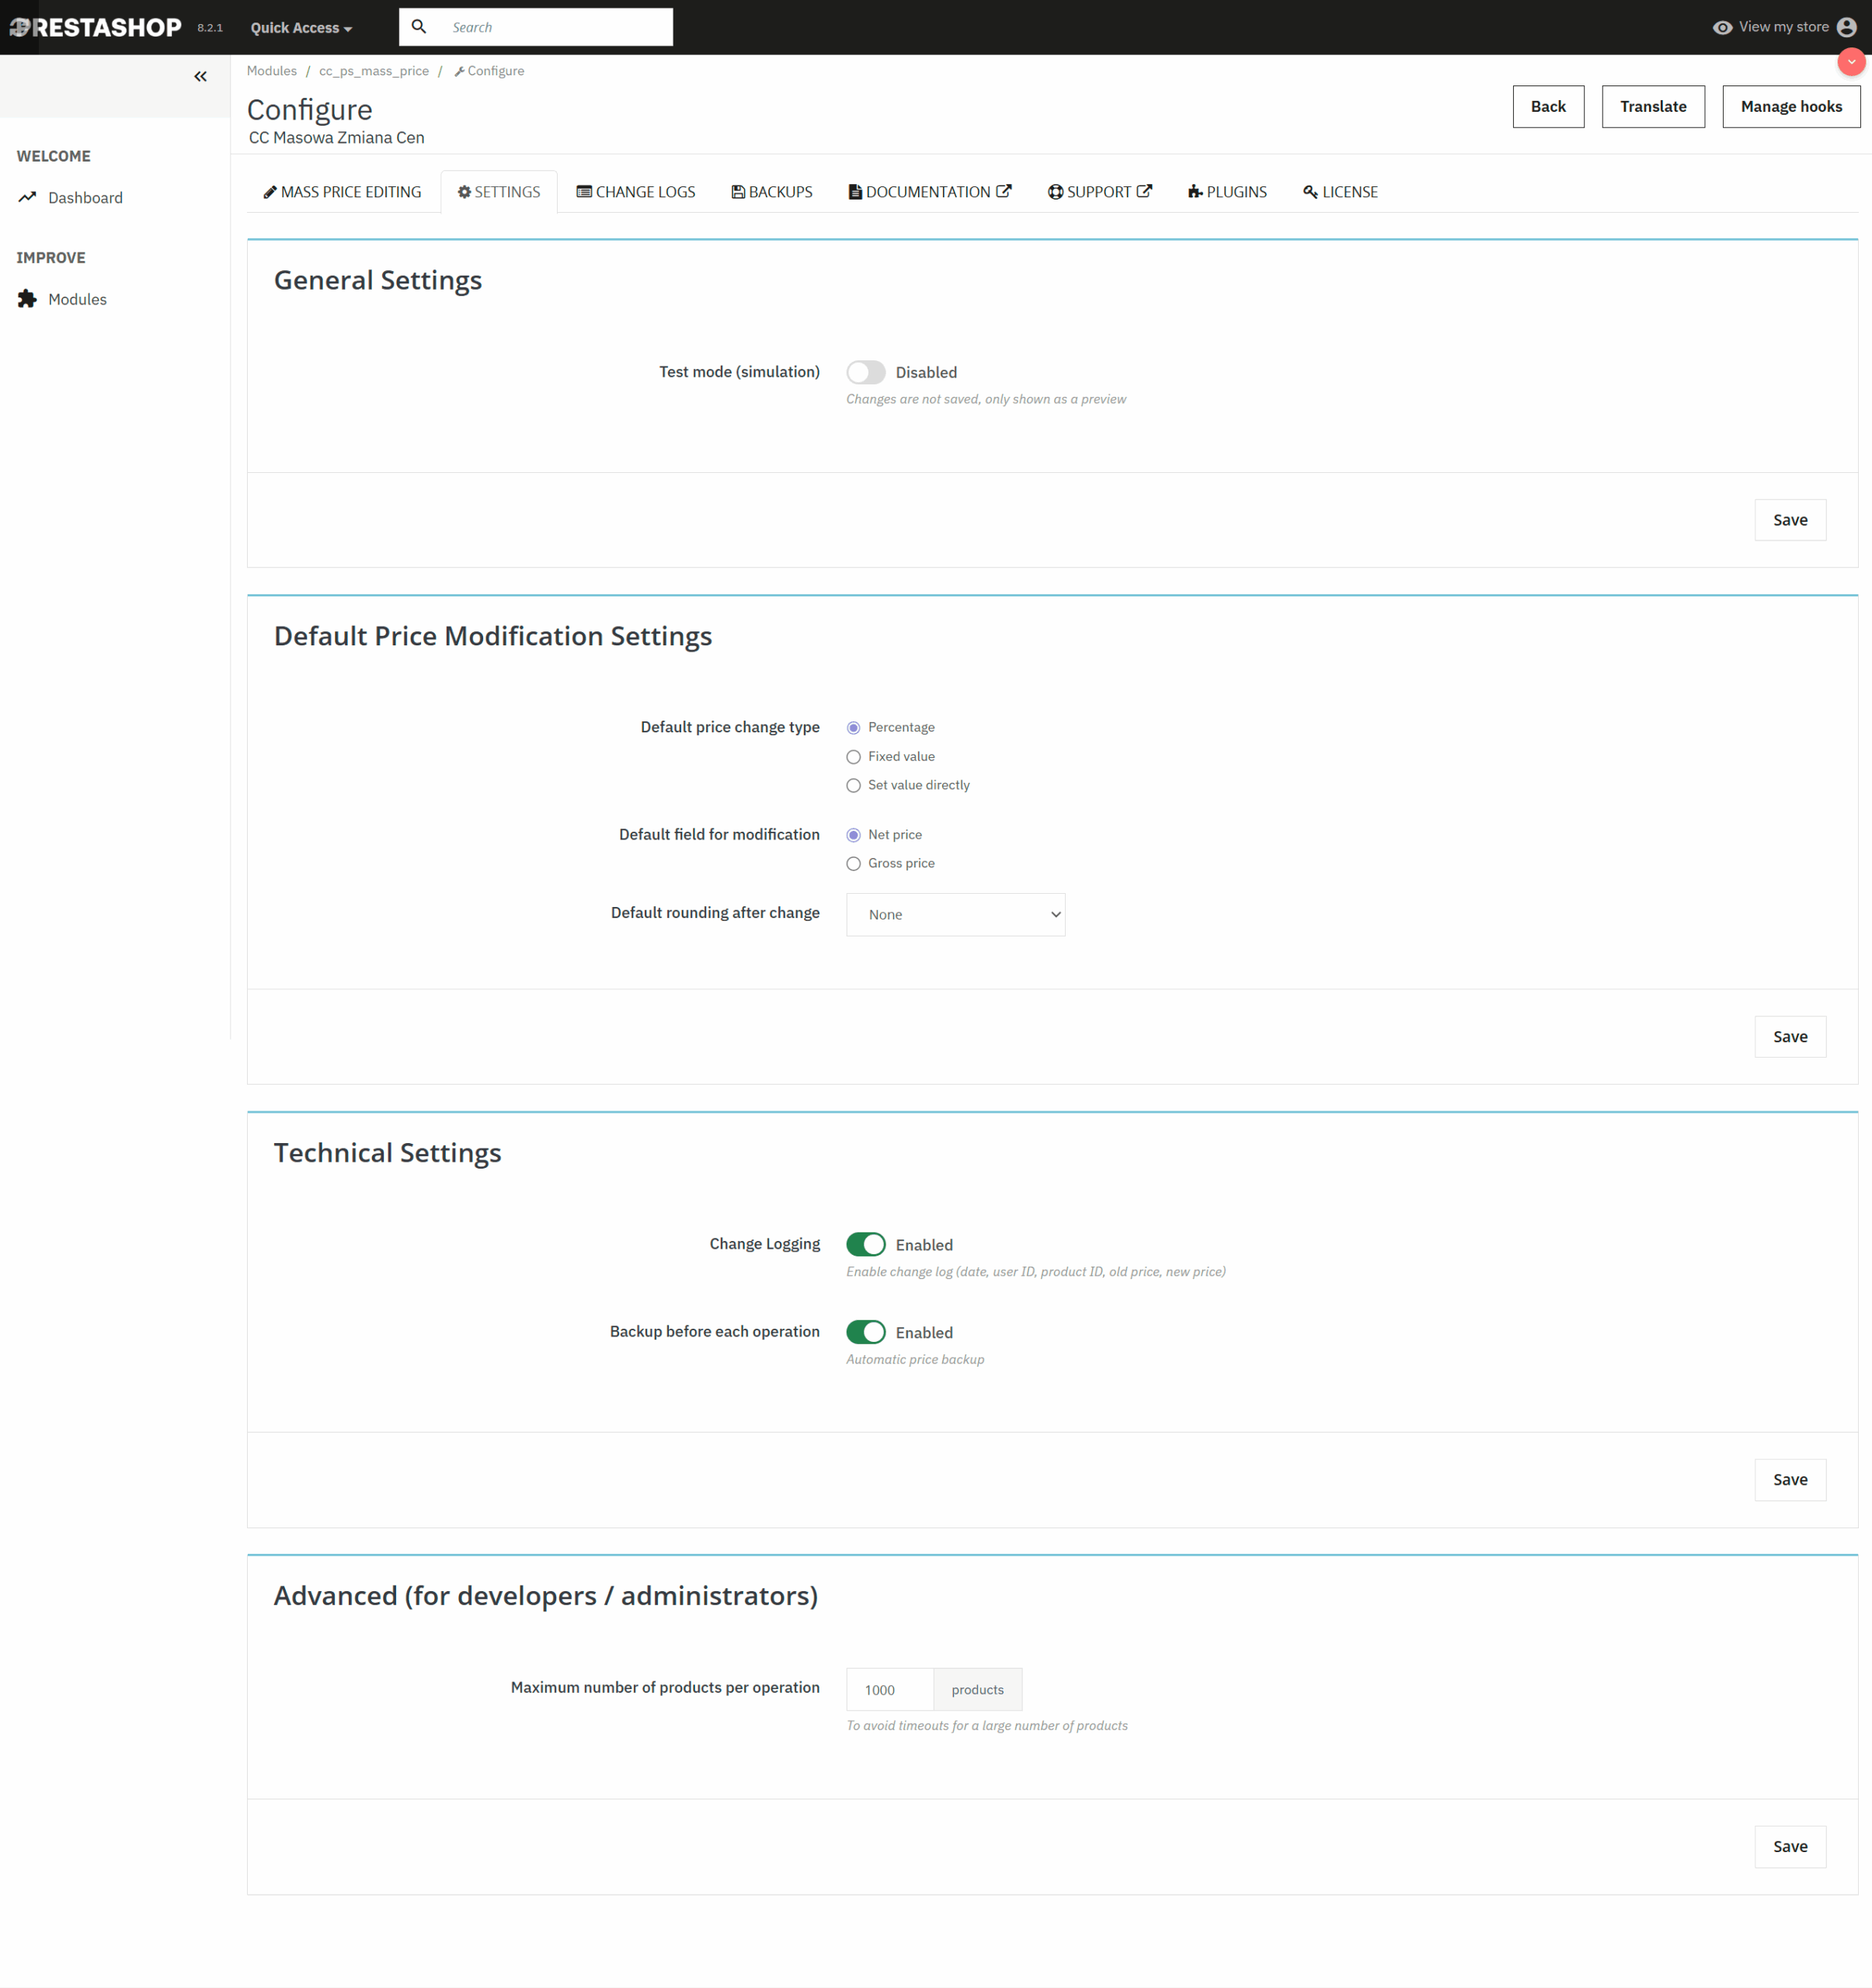This screenshot has height=1988, width=1872.
Task: Switch to the Change Logs tab
Action: tap(636, 192)
